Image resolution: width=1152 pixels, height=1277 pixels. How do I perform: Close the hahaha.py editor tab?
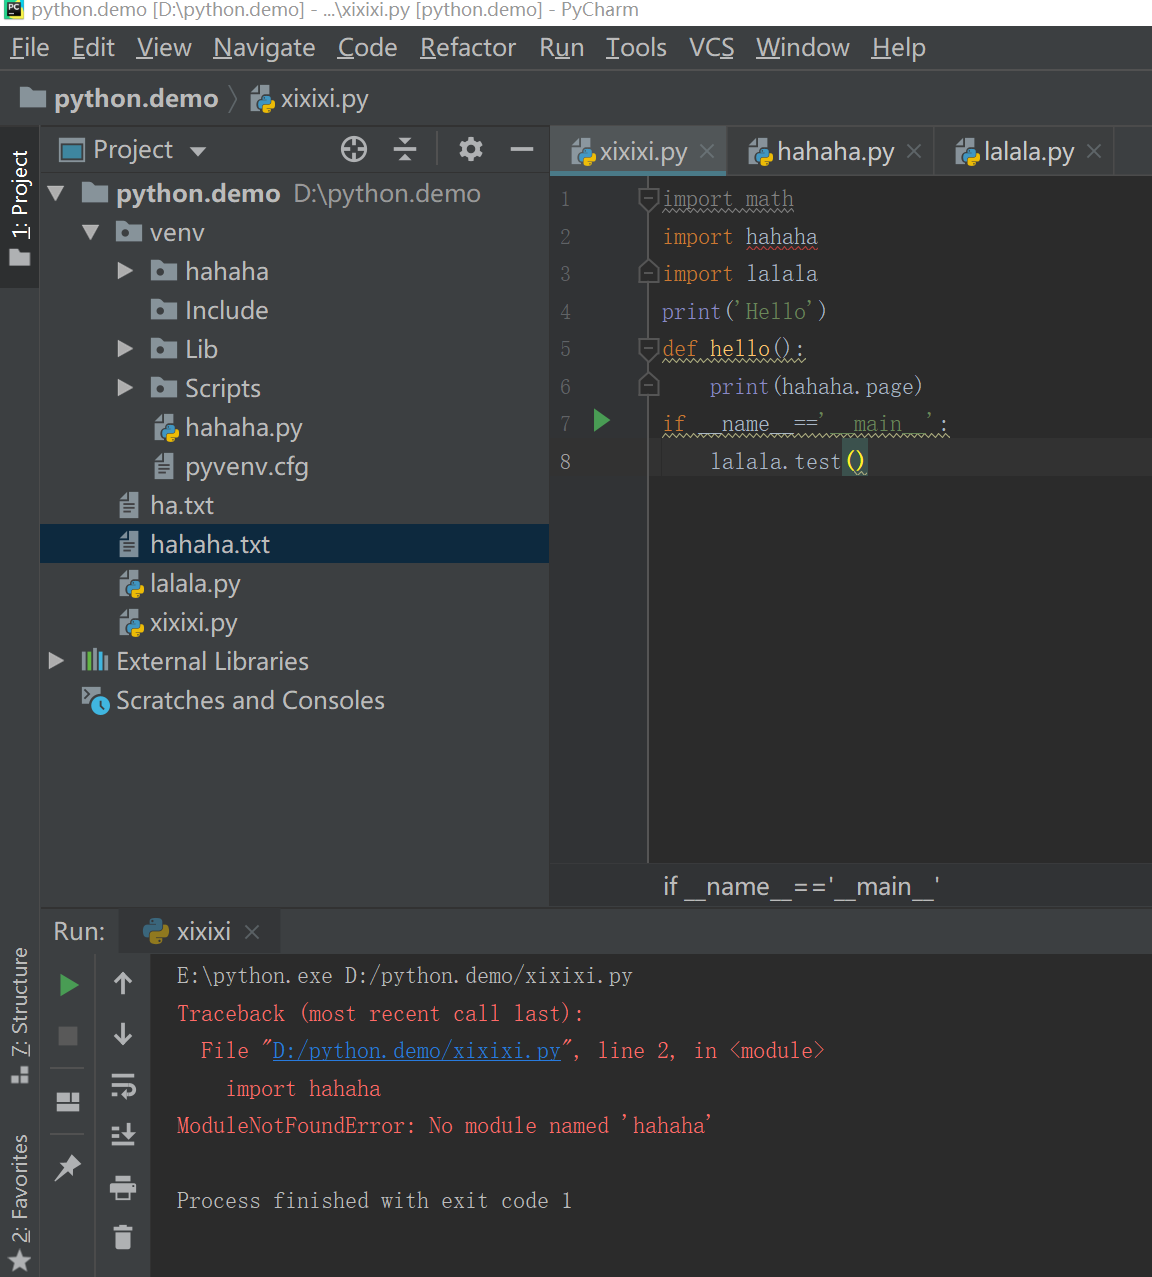click(x=914, y=151)
